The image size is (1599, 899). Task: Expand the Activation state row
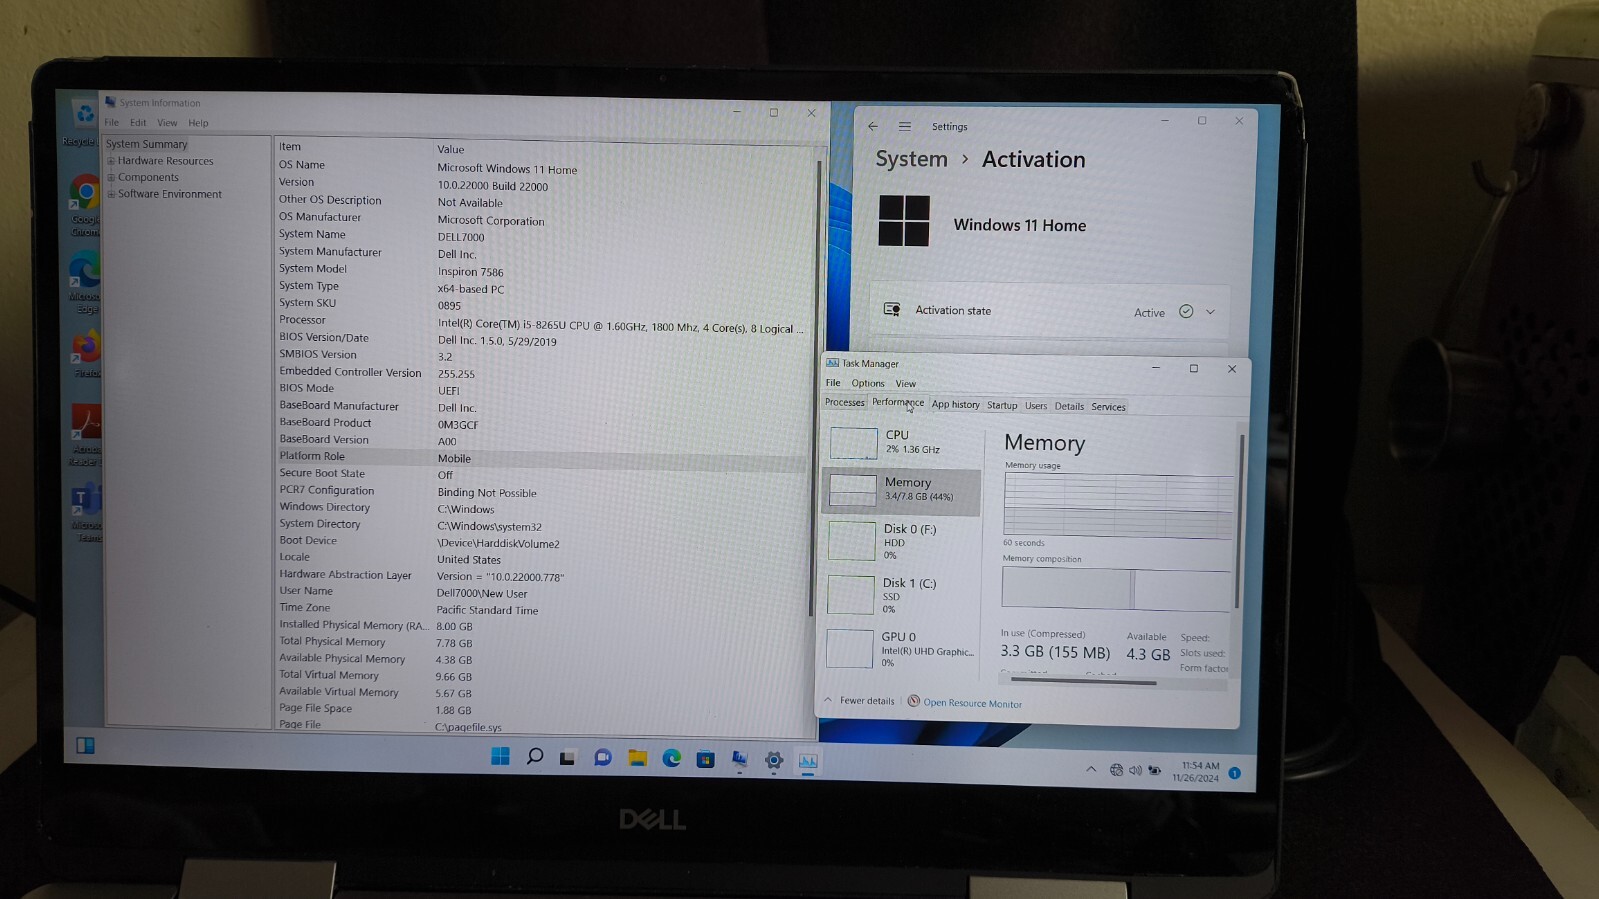point(1048,311)
